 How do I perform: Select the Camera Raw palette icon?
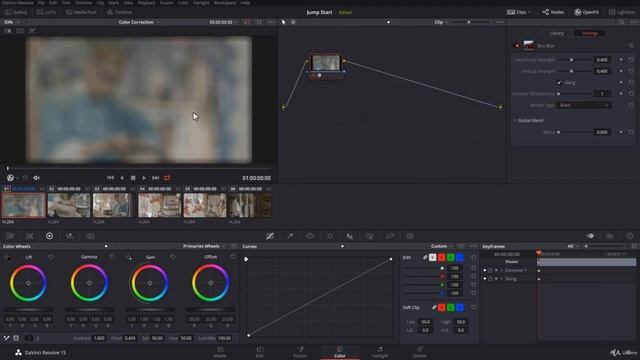(10, 236)
